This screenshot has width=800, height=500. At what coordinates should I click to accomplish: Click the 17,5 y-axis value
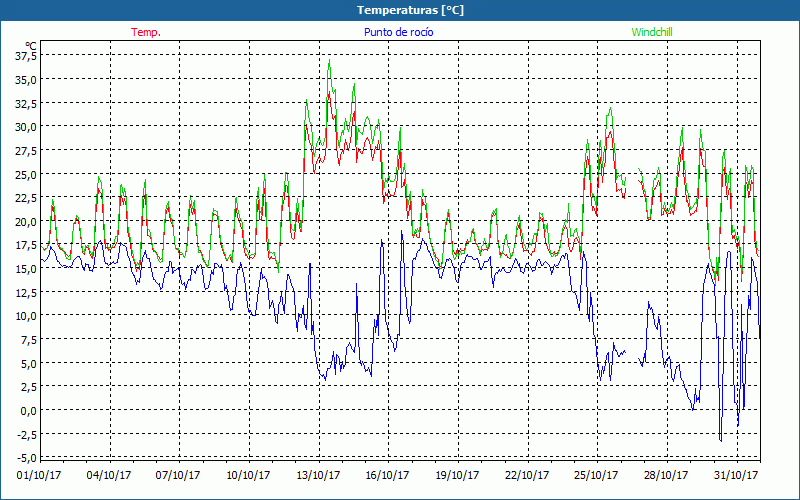click(26, 245)
